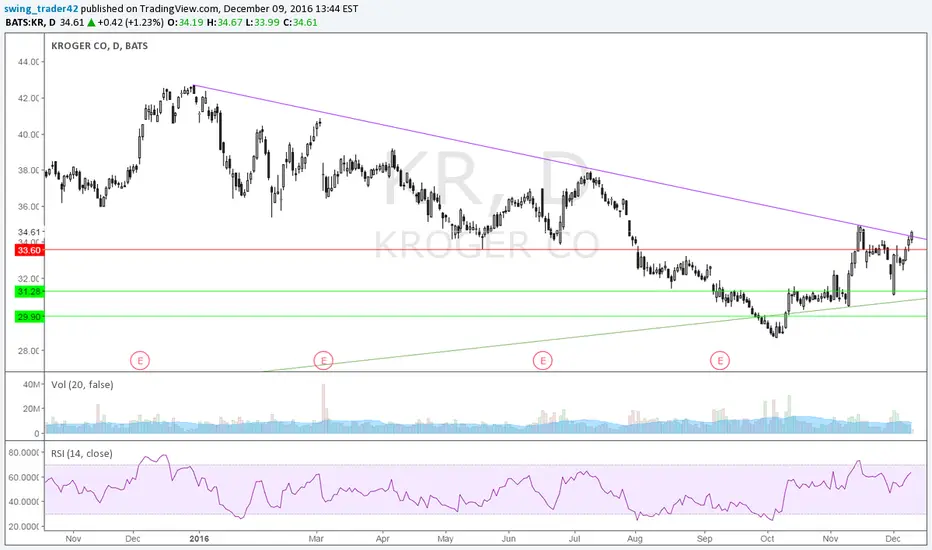The image size is (932, 550).
Task: Click the 34.61 current price label
Action: pos(29,232)
